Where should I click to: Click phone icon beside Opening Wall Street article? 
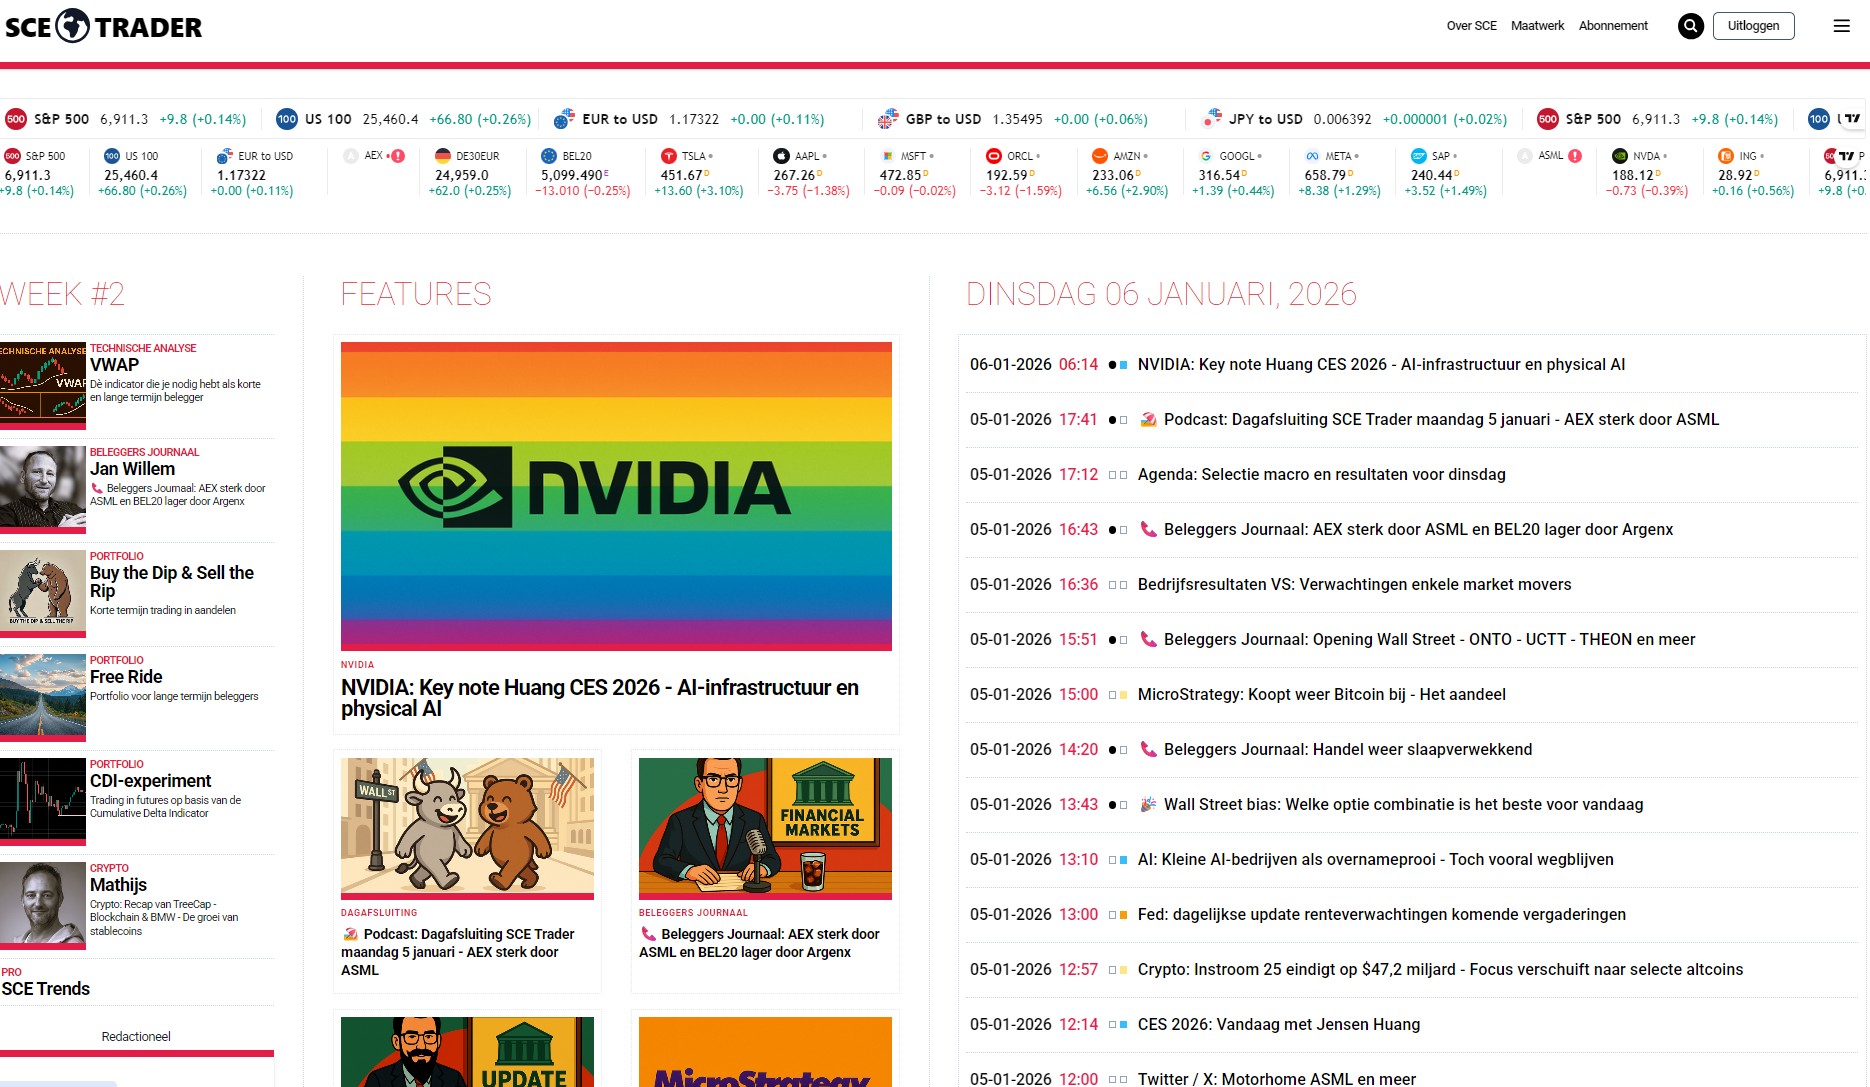1149,639
